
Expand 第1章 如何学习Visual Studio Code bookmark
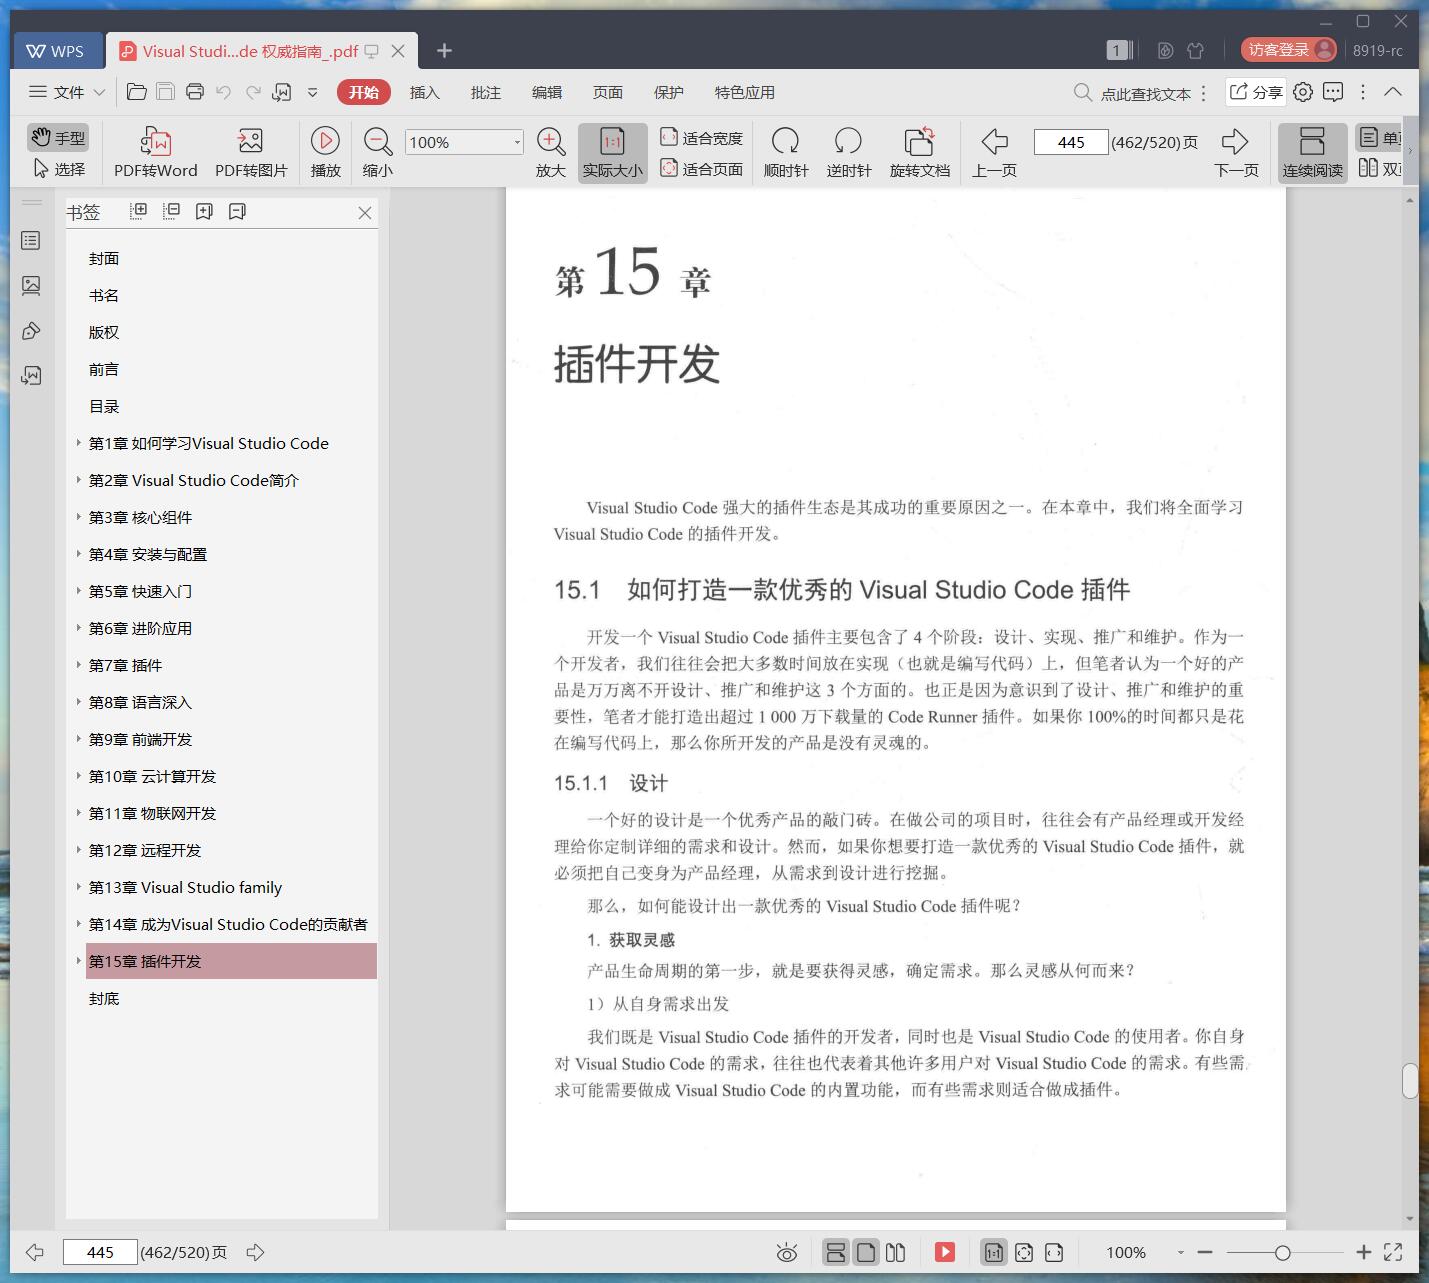pos(79,442)
